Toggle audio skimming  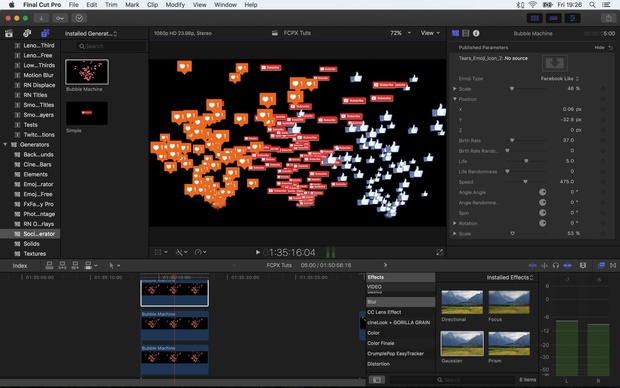544,265
